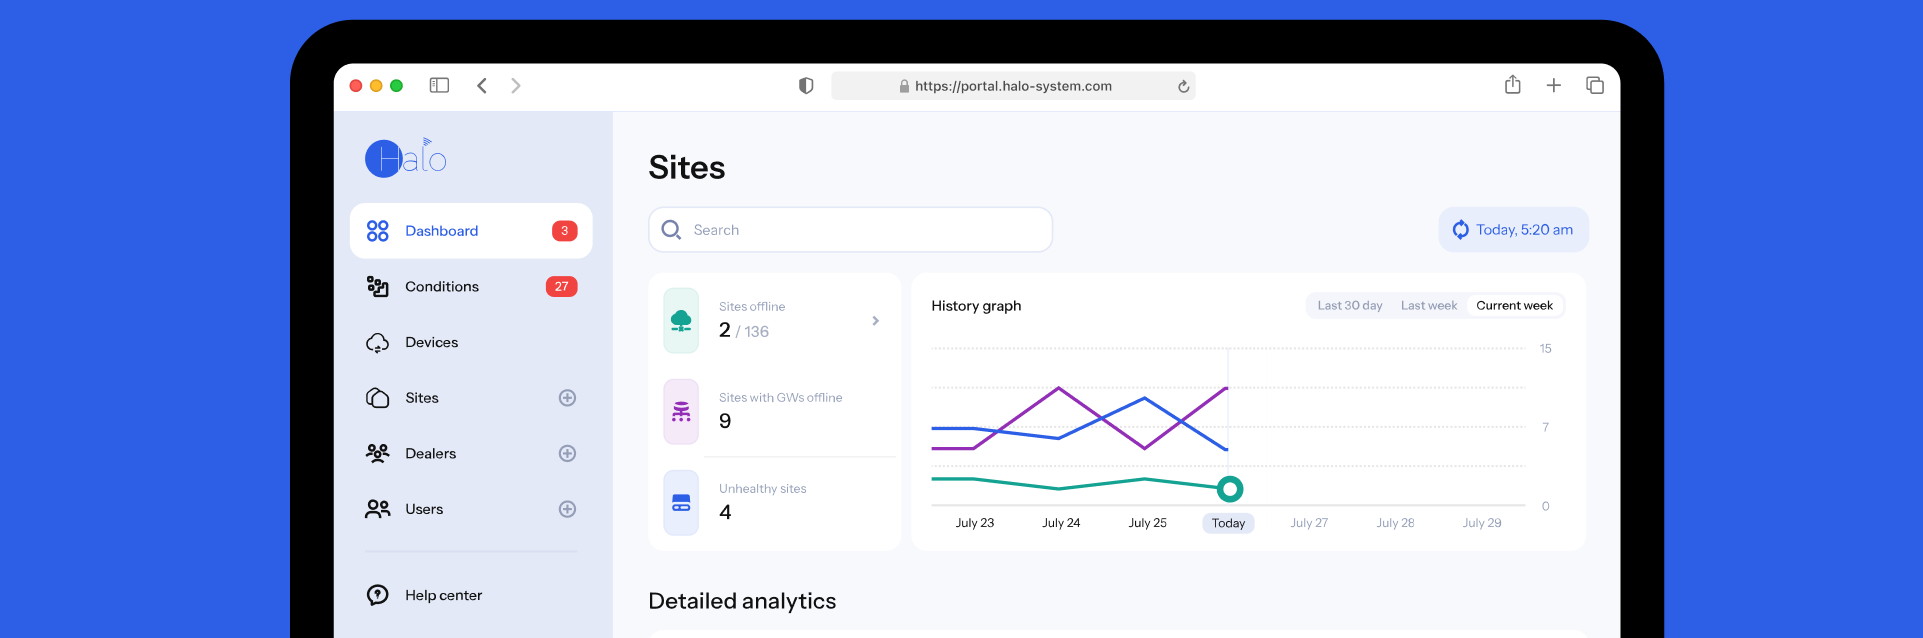Reload the page with refresh icon
The height and width of the screenshot is (638, 1923).
1183,86
